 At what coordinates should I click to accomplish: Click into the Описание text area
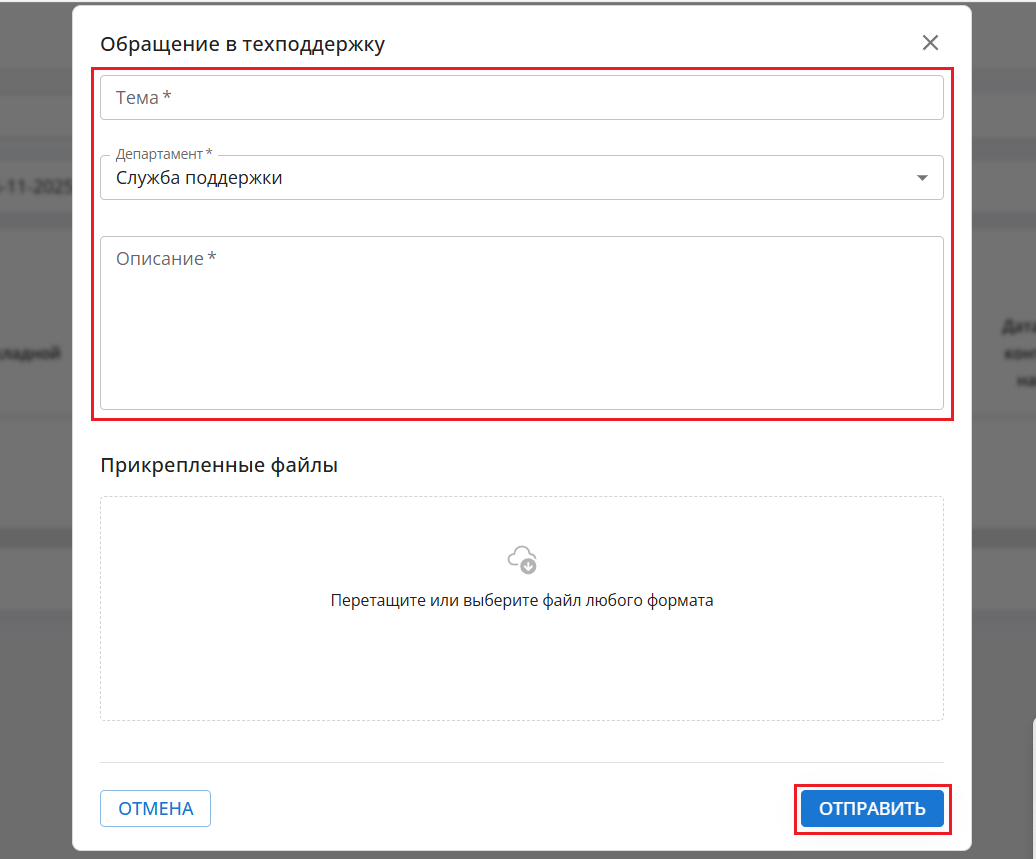pos(520,330)
